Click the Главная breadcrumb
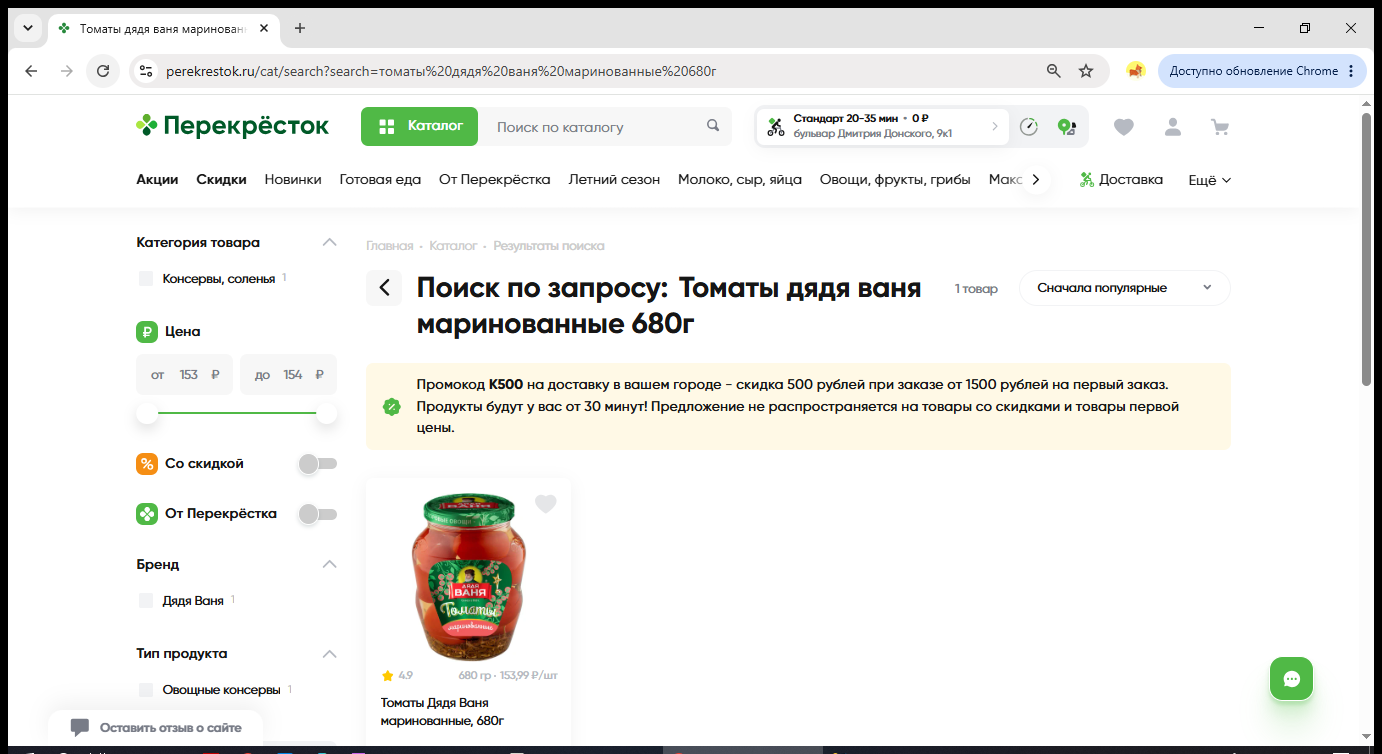Viewport: 1382px width, 754px height. pyautogui.click(x=389, y=246)
